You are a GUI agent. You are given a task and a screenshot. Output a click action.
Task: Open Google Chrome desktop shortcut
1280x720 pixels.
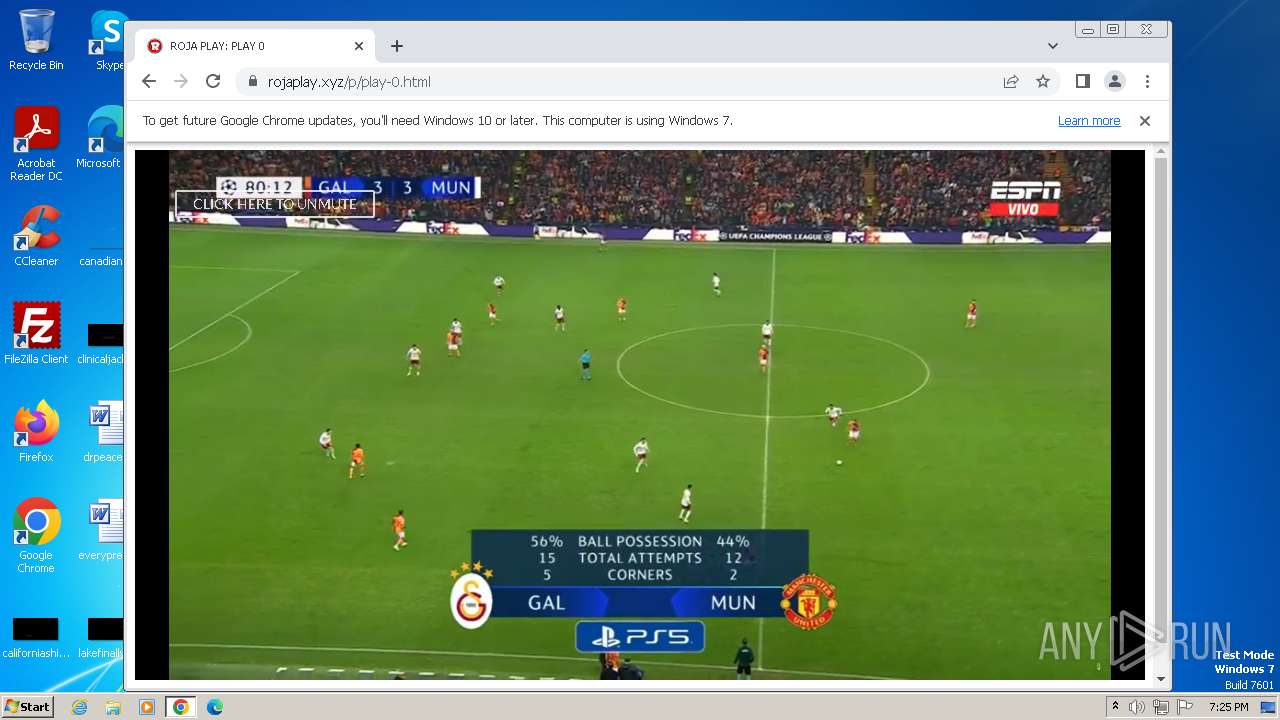pyautogui.click(x=36, y=535)
